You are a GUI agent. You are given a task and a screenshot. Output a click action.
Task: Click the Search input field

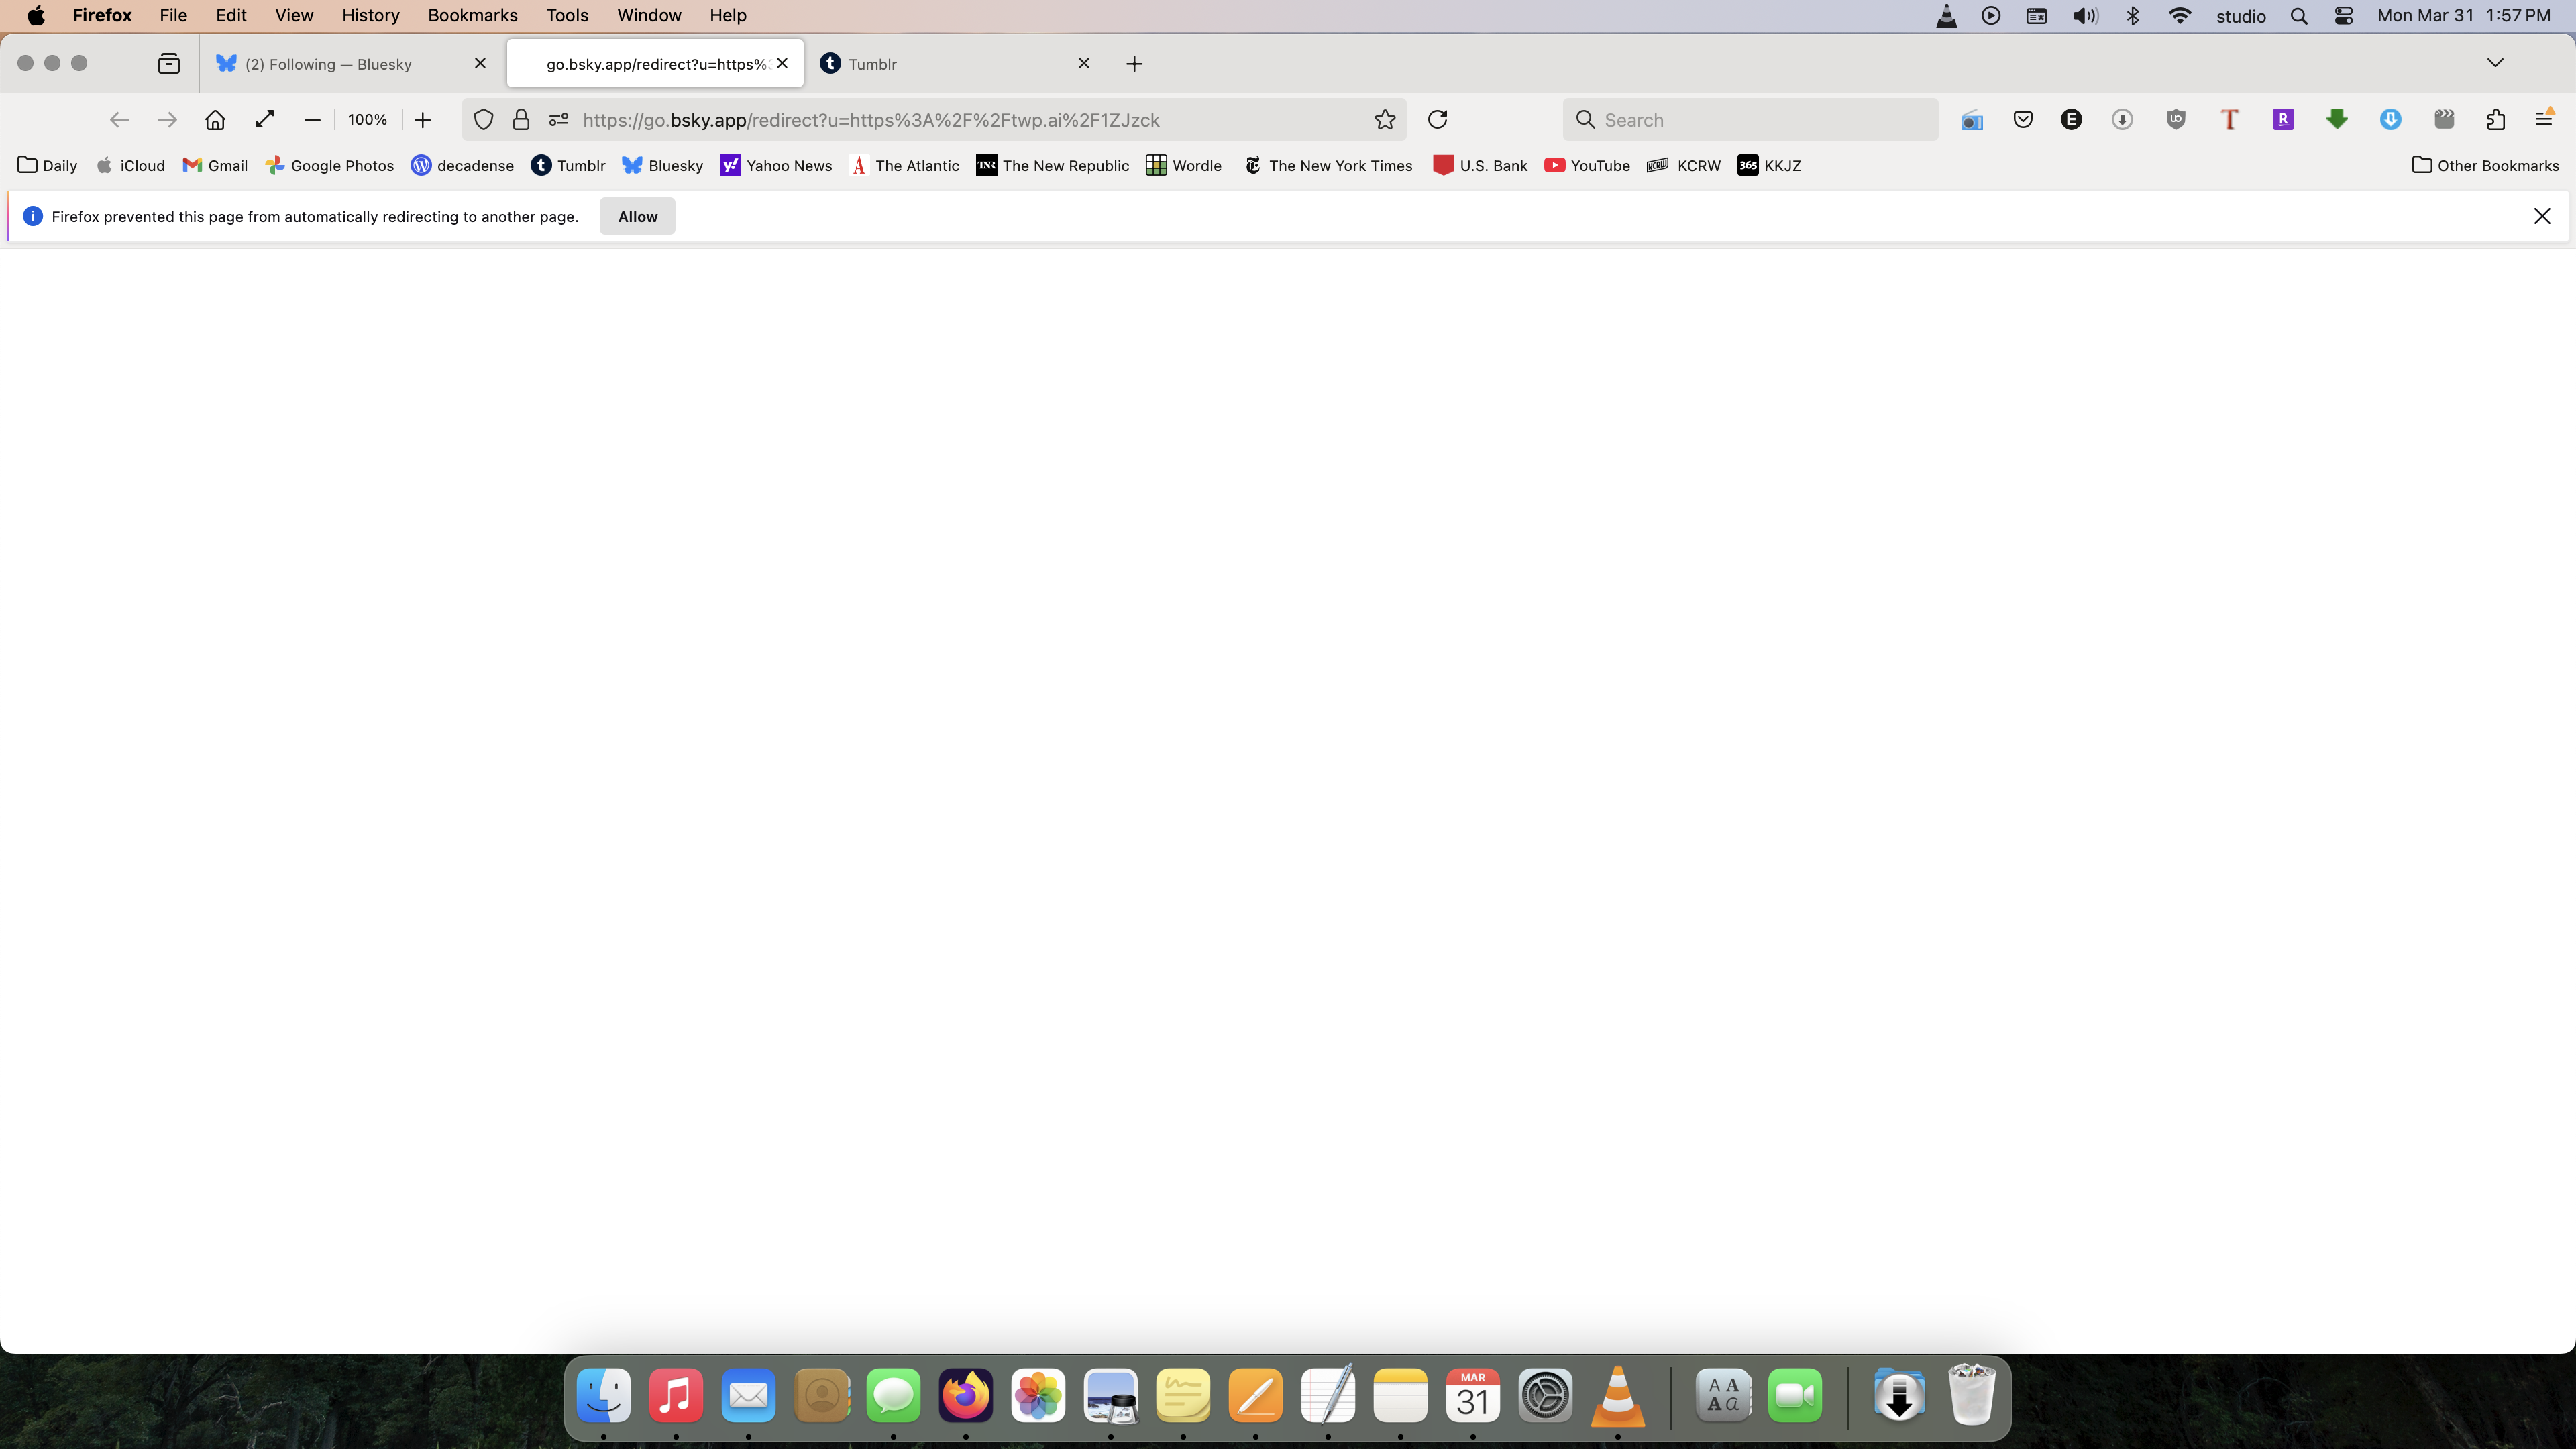pos(1750,120)
